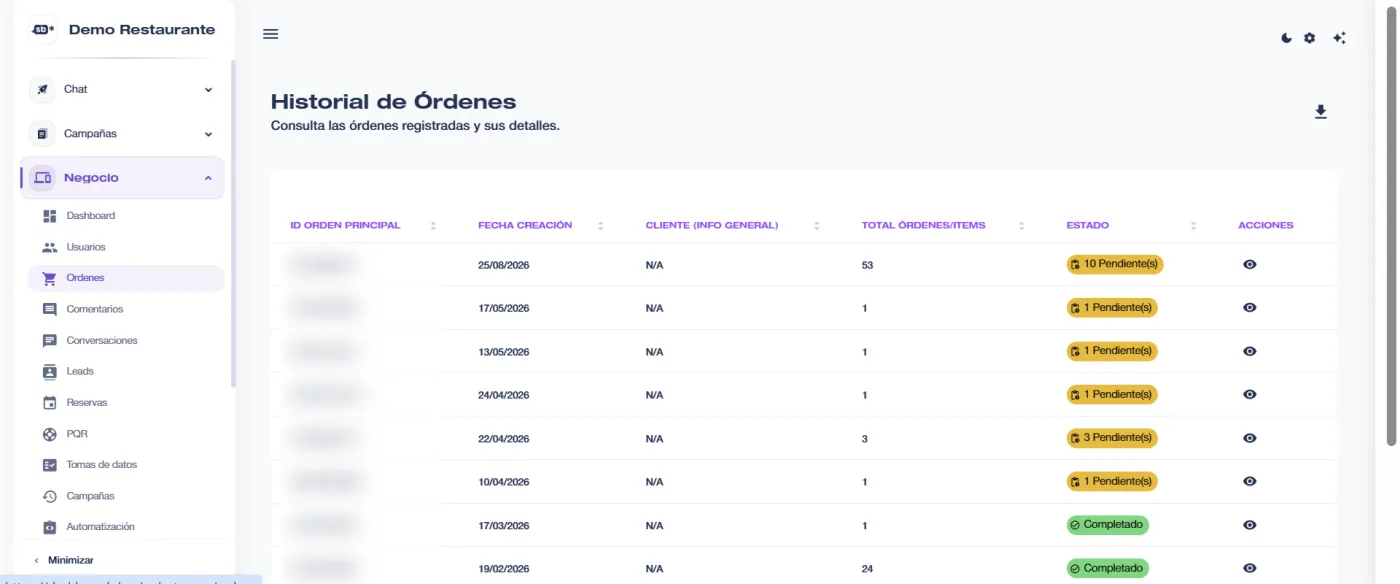Click the Automatización icon
Image resolution: width=1400 pixels, height=584 pixels.
click(x=50, y=527)
